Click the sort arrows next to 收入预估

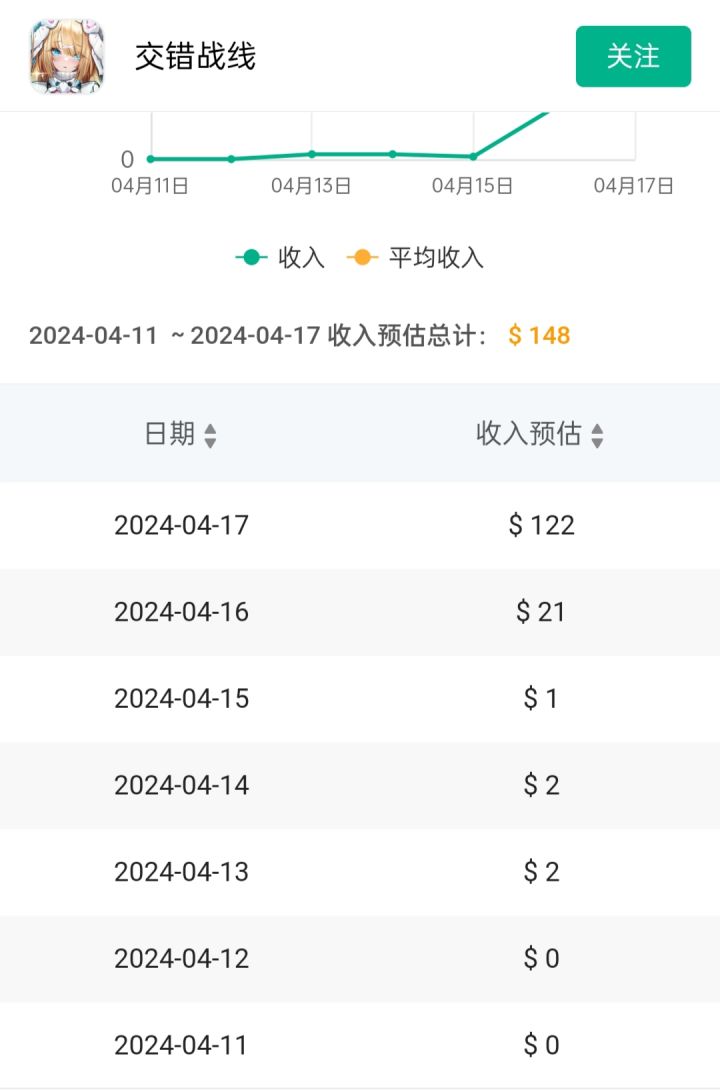(x=597, y=436)
